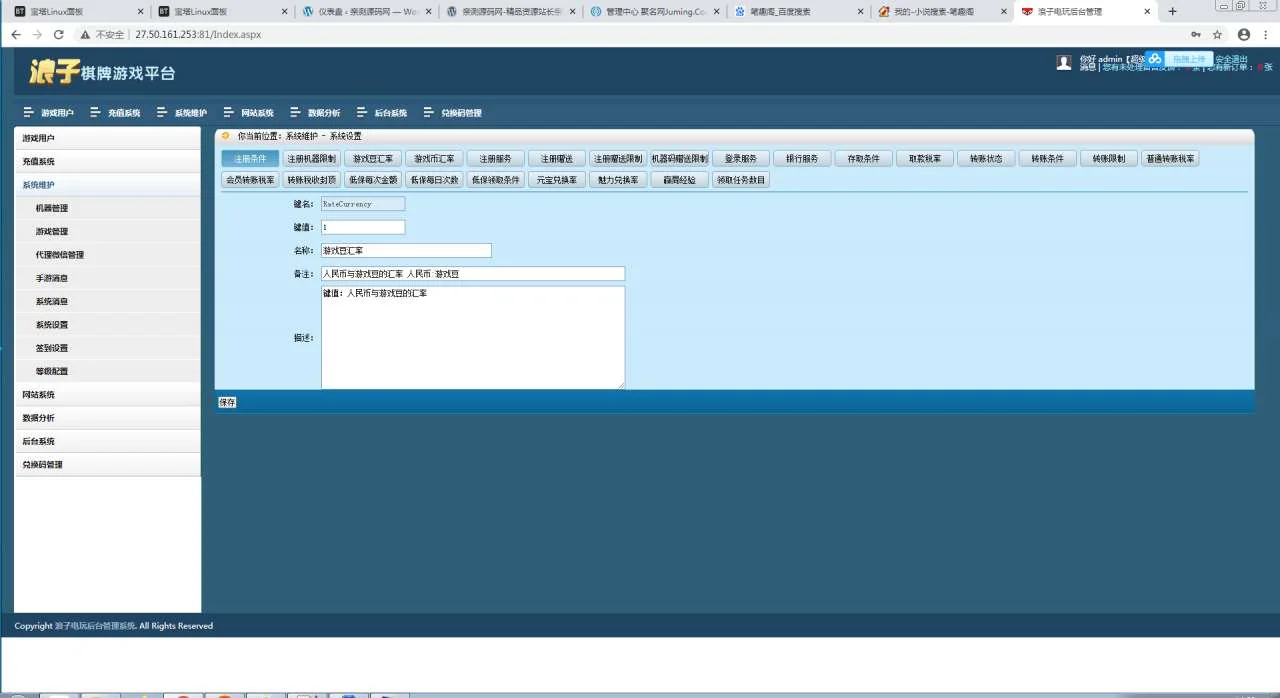Click the browser back arrow
This screenshot has height=698, width=1280.
click(15, 34)
